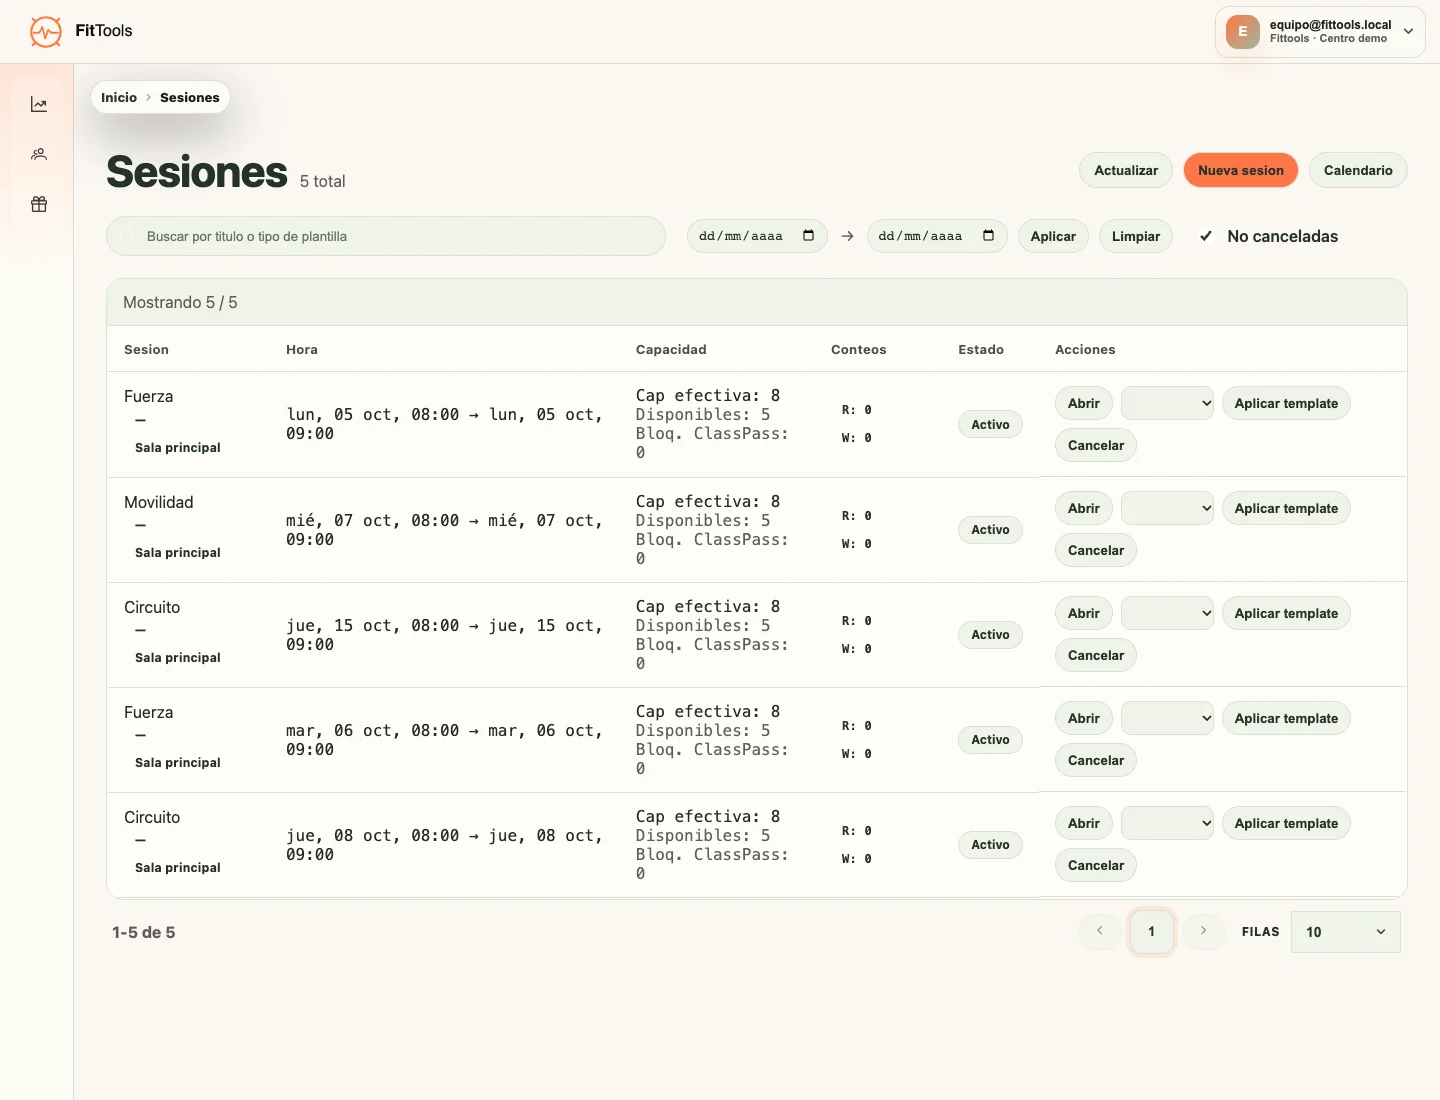Click the FitTools heartbeat logo icon
The width and height of the screenshot is (1440, 1100).
46,32
